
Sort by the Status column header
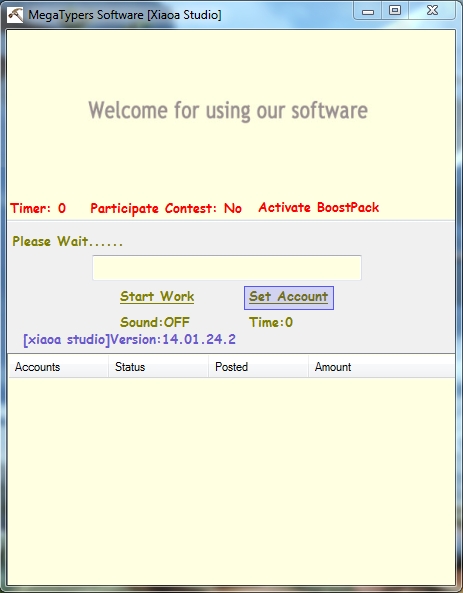tap(158, 367)
